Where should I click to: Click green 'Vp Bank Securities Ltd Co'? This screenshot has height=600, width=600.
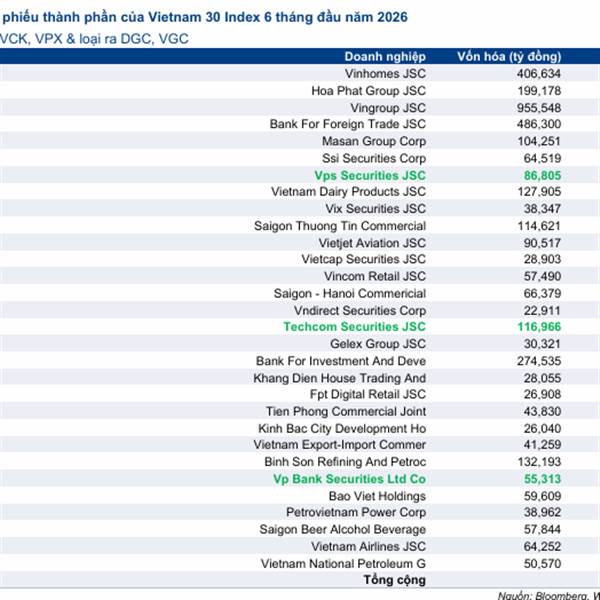[x=349, y=479]
